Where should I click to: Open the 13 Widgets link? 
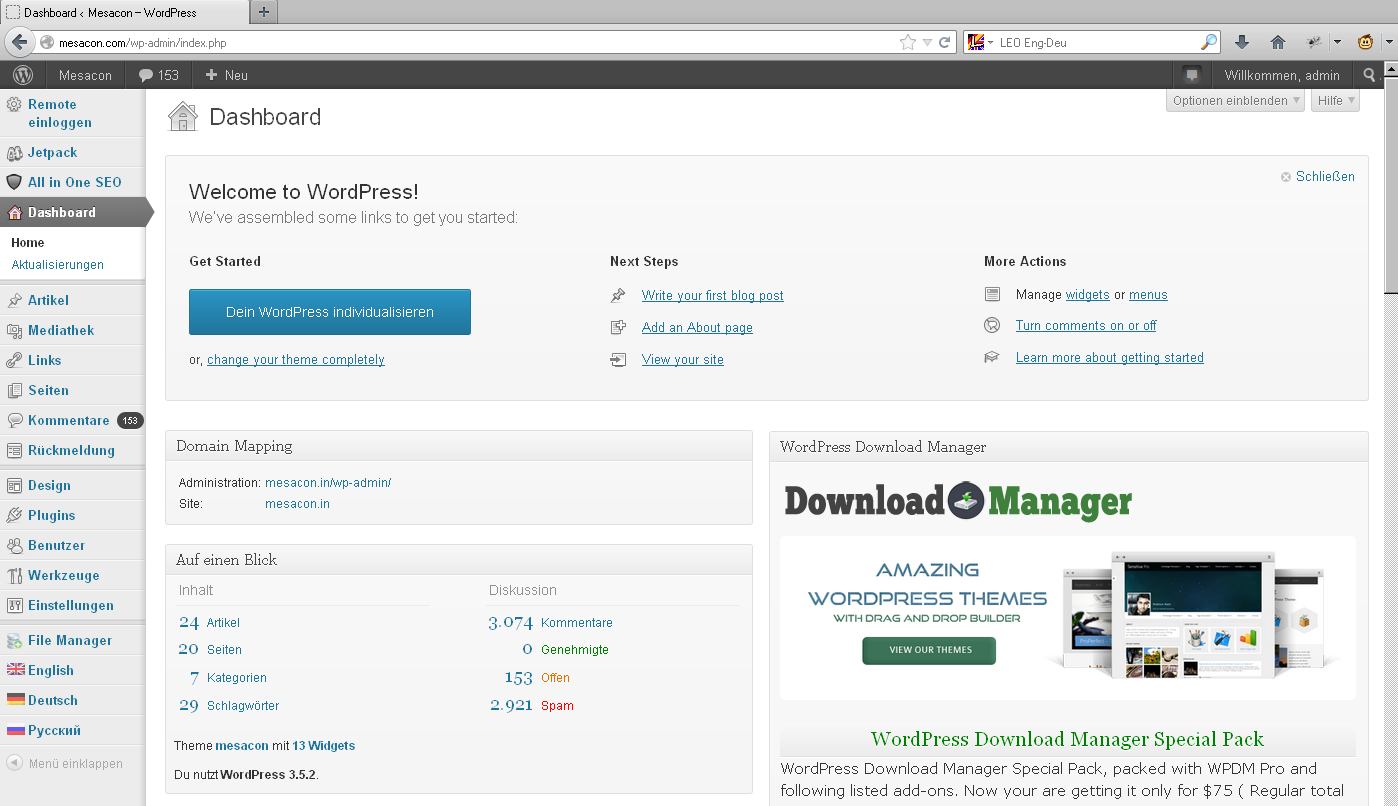click(324, 746)
